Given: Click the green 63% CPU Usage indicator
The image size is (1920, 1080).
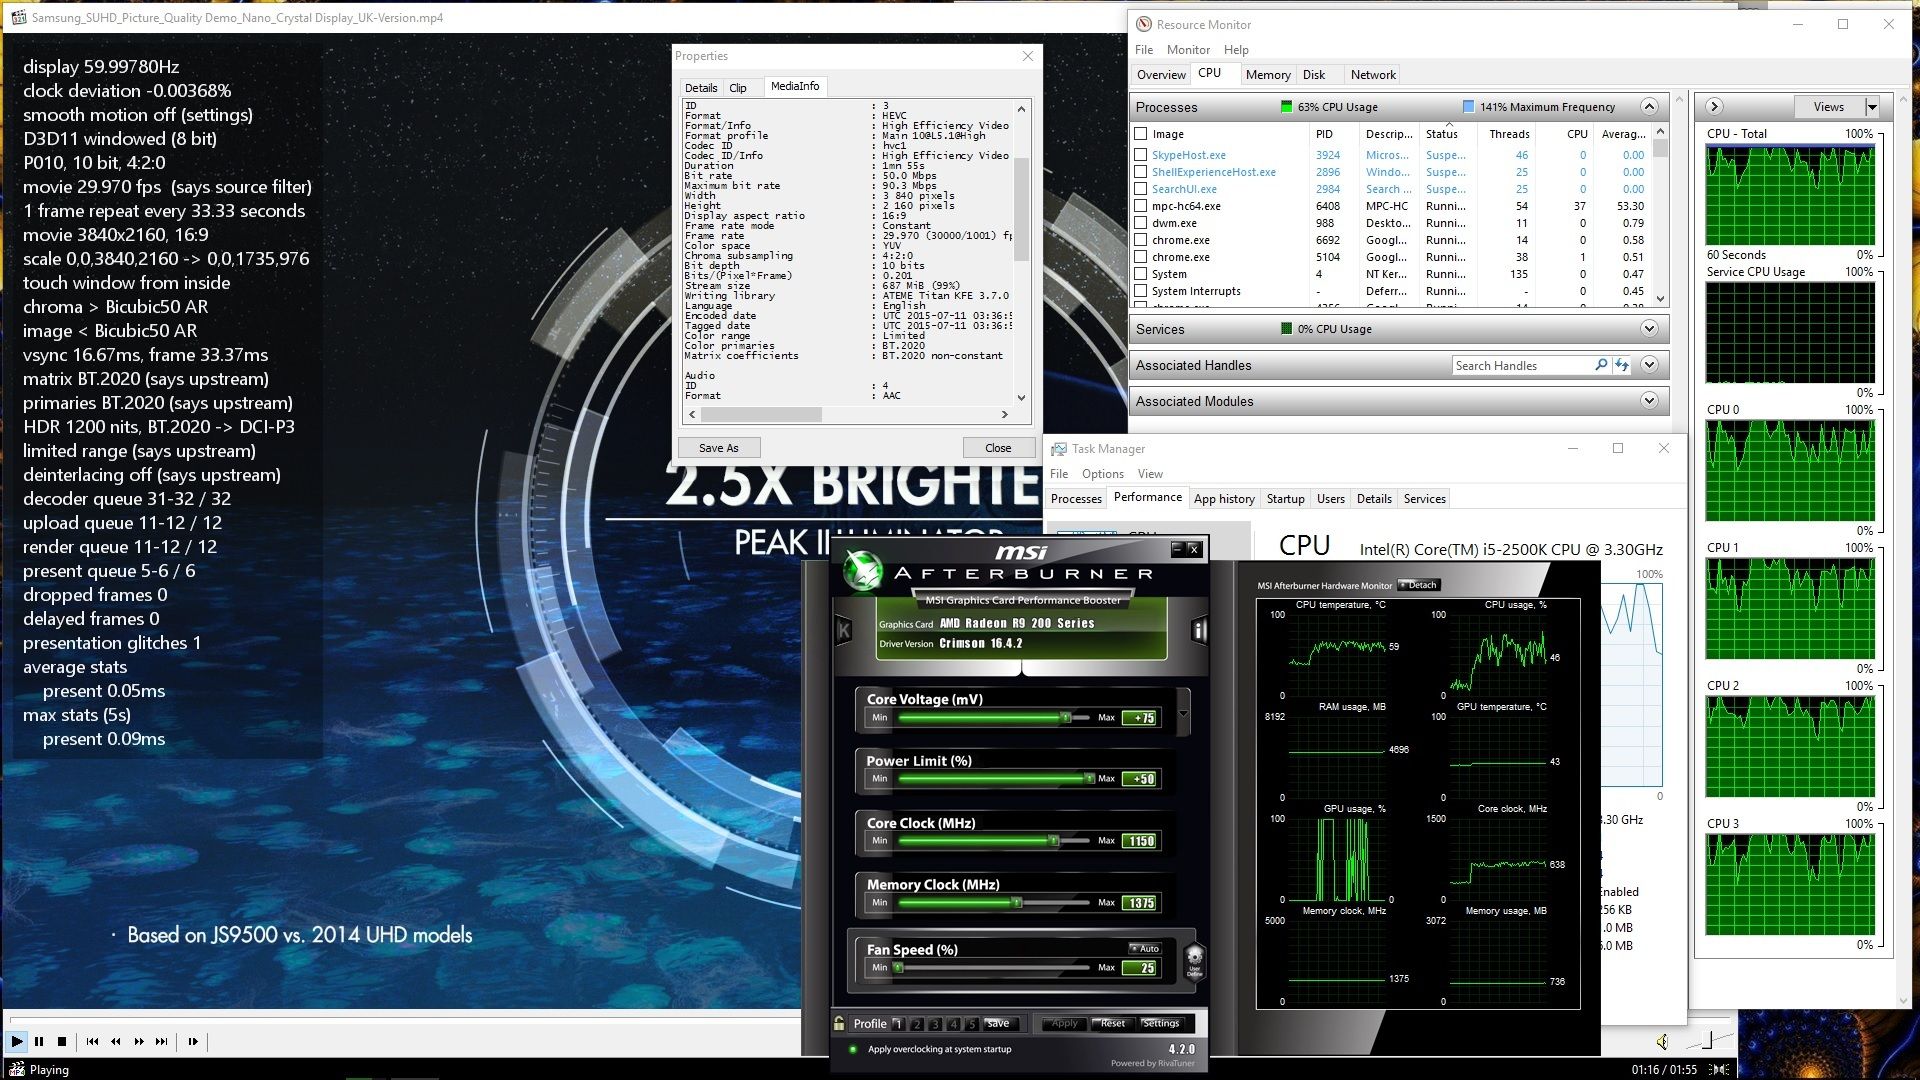Looking at the screenshot, I should 1287,107.
